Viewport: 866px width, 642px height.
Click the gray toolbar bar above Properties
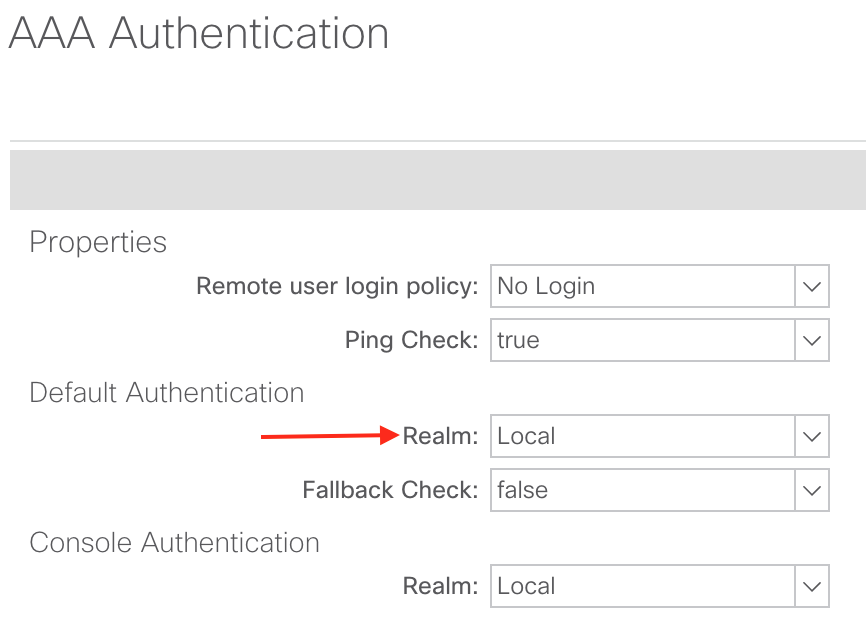(x=437, y=181)
